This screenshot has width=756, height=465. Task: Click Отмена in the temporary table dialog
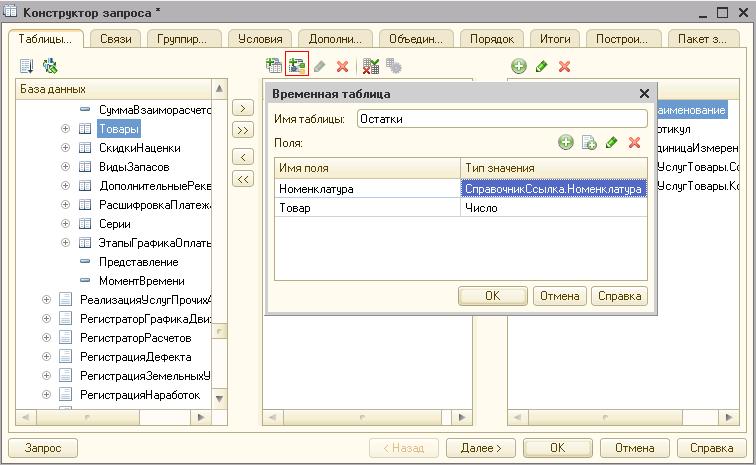click(x=558, y=296)
